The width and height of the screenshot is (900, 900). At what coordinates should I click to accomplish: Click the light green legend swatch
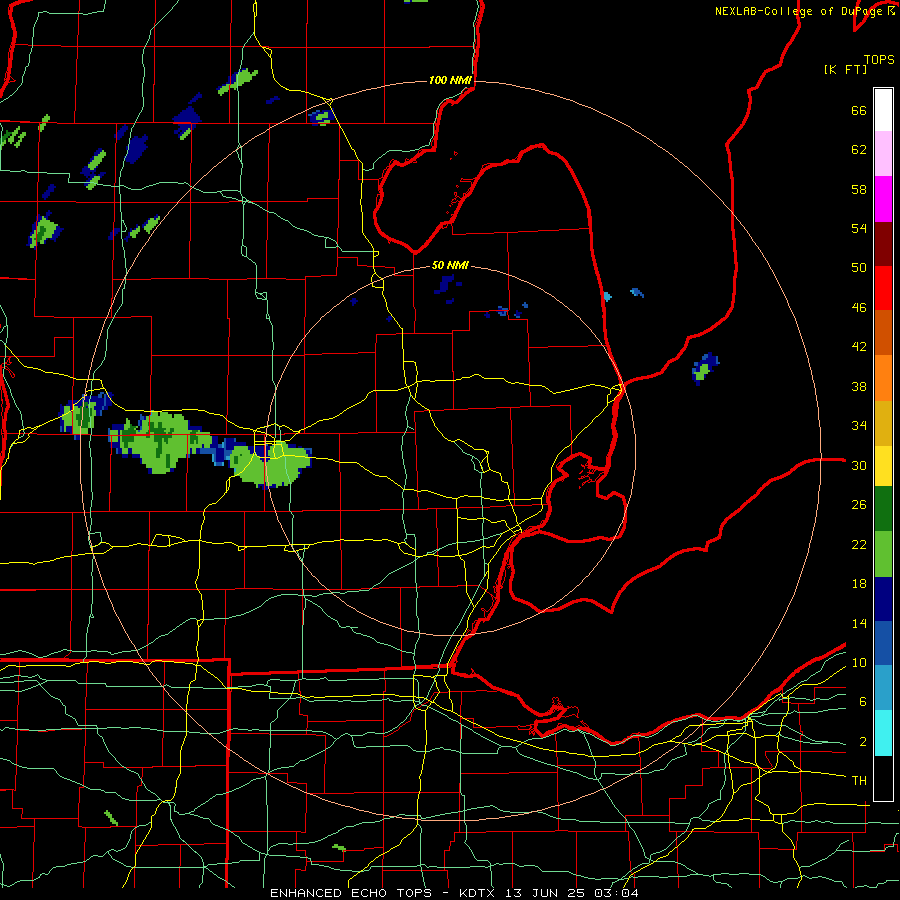[x=883, y=554]
